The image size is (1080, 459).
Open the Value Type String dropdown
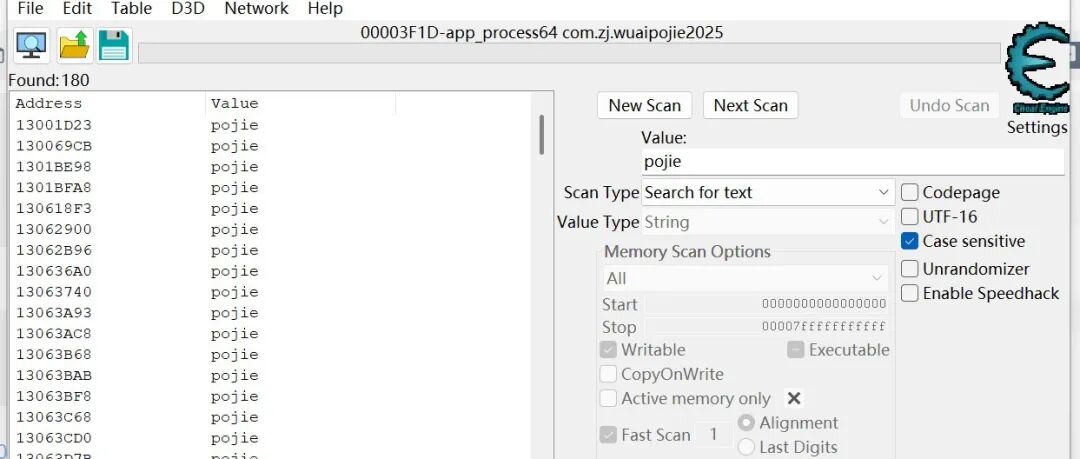point(768,222)
